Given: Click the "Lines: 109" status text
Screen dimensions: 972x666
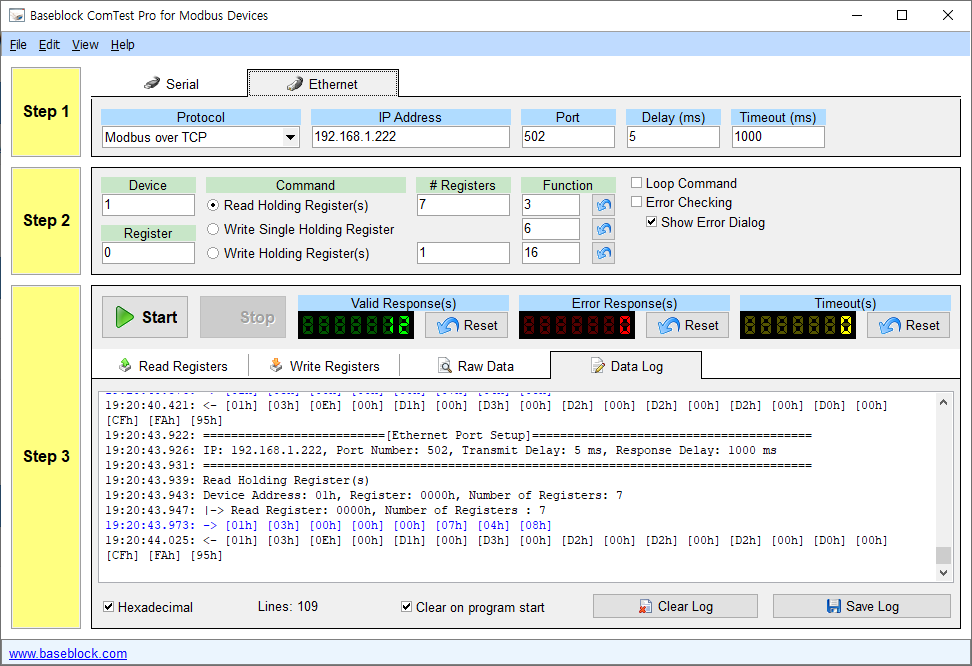Looking at the screenshot, I should (288, 606).
